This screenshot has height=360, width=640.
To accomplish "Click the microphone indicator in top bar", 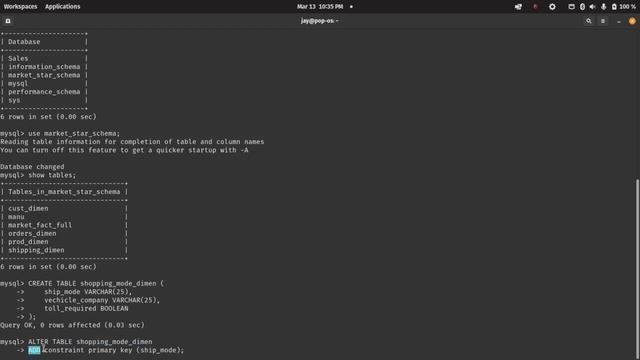I will point(603,7).
